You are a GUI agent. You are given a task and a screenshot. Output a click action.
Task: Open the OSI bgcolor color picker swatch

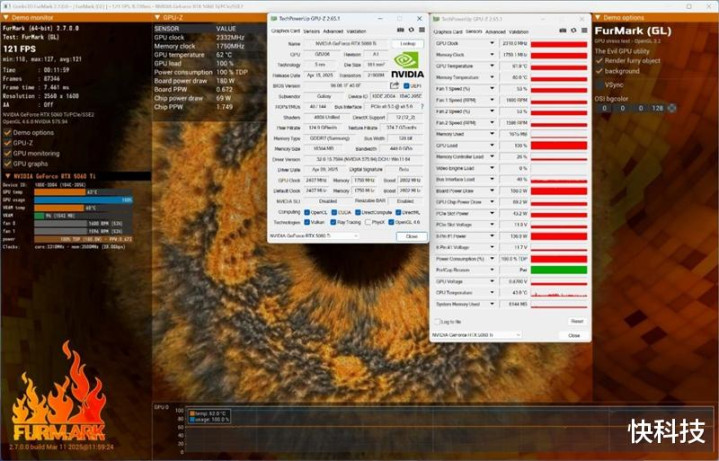coord(672,108)
